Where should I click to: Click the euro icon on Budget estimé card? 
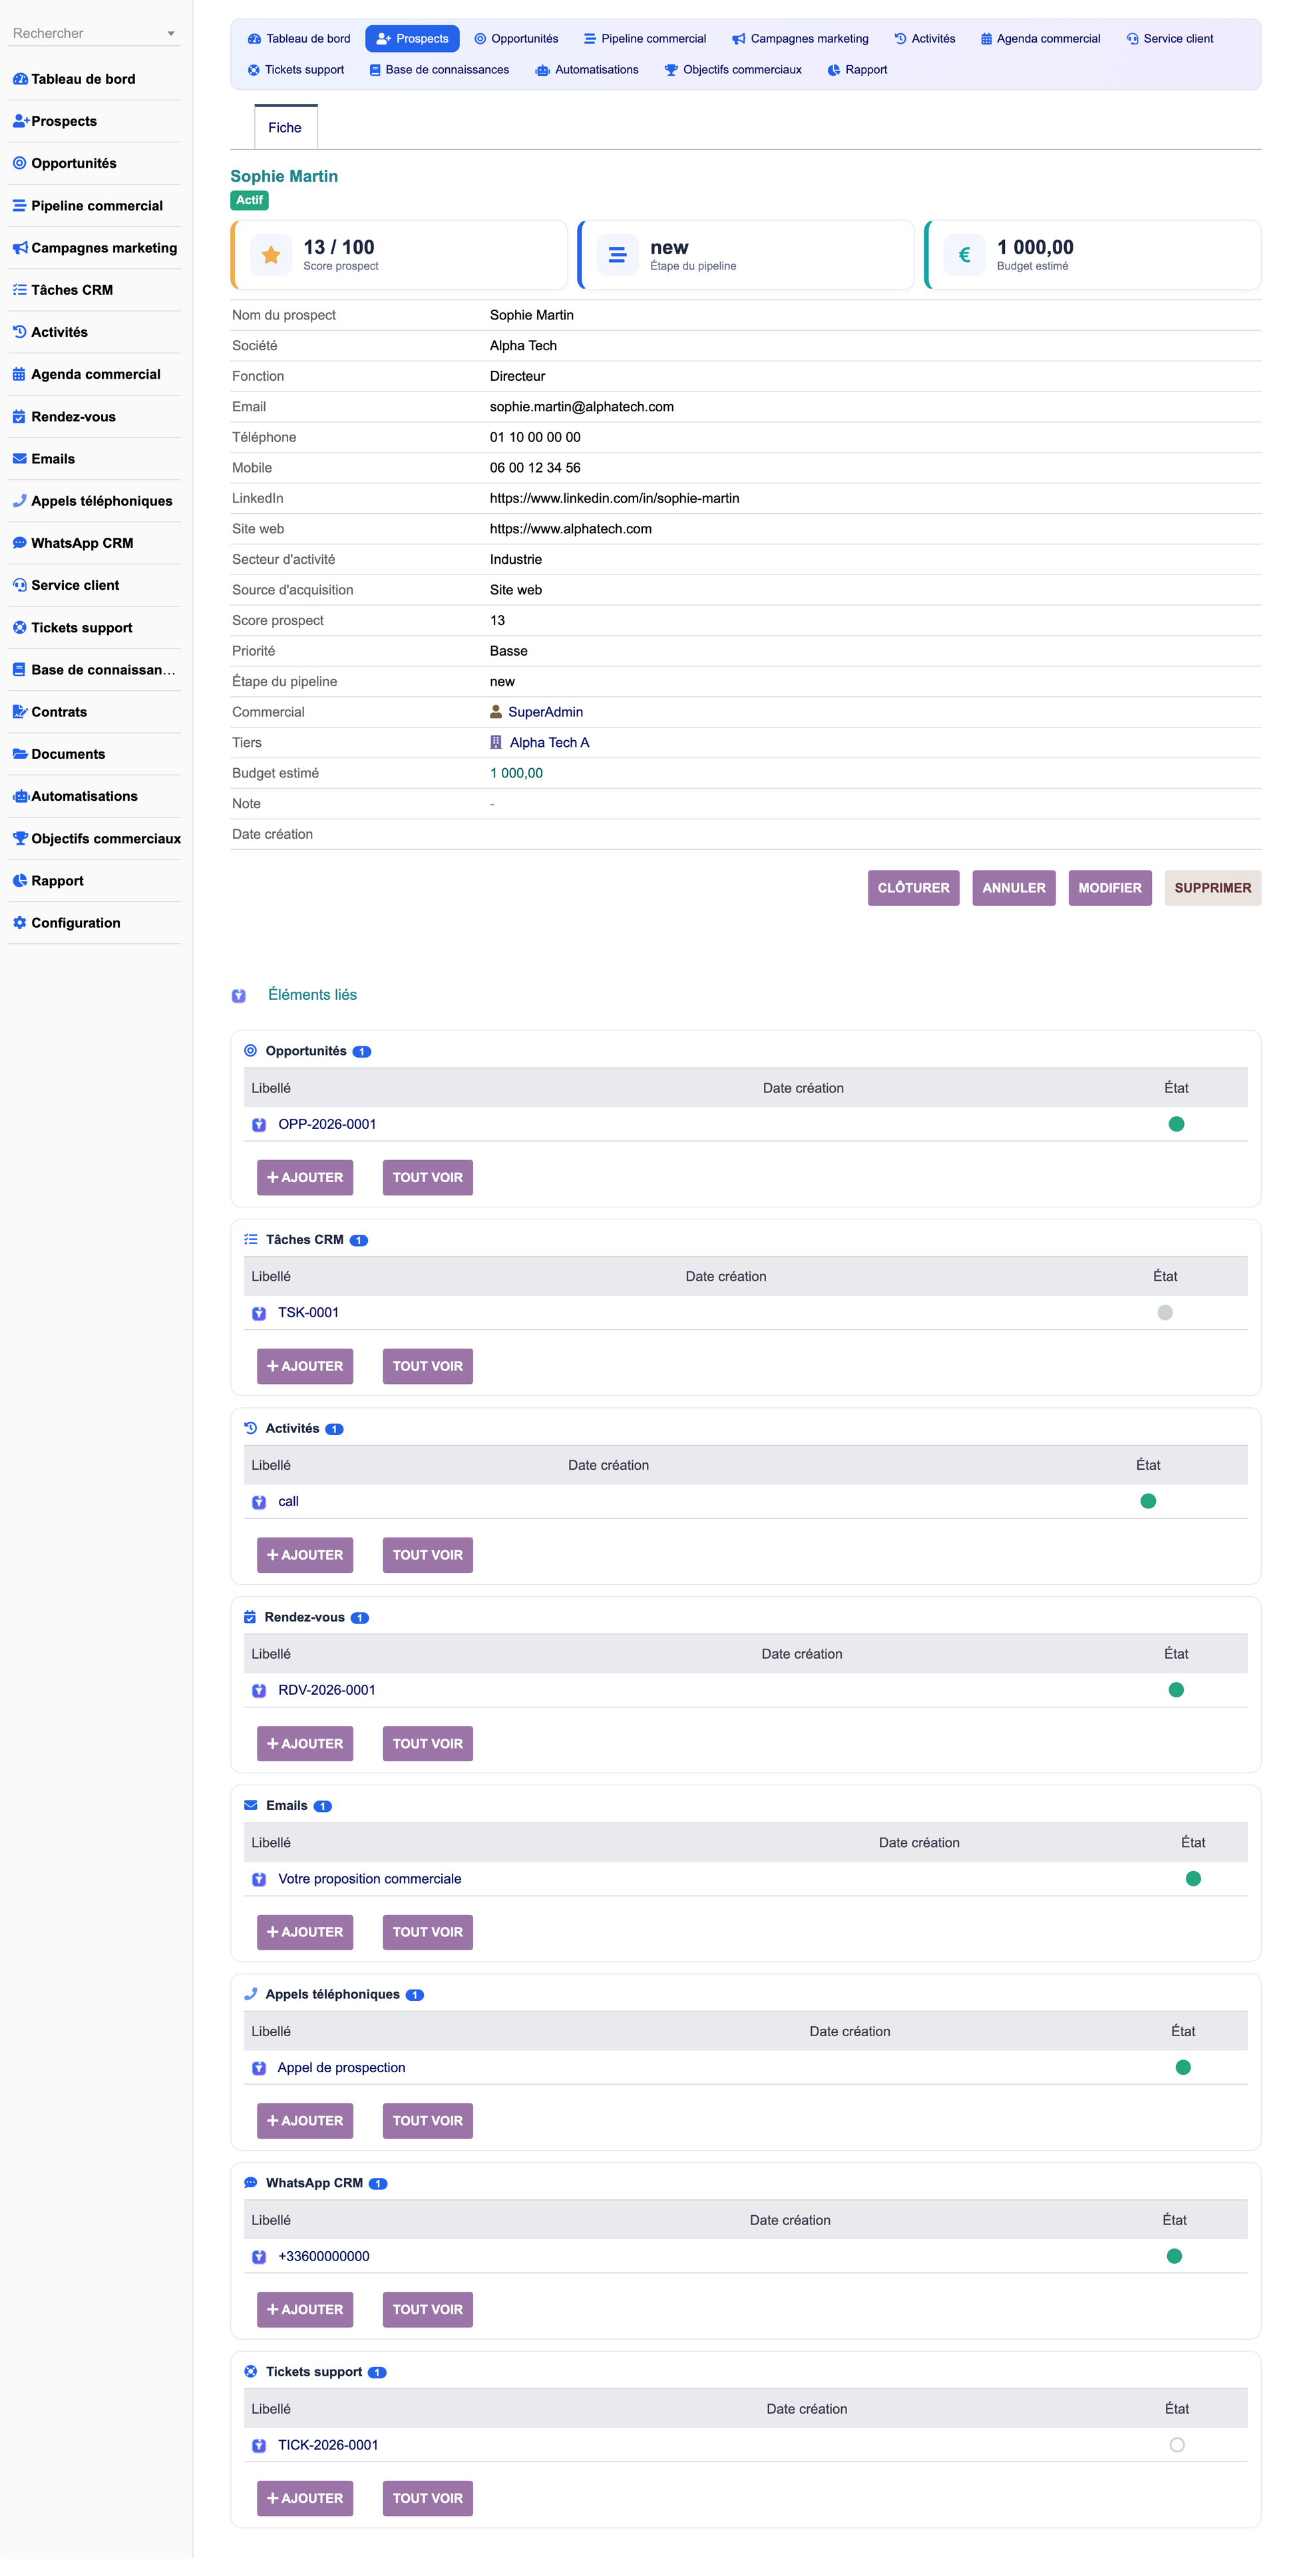965,255
